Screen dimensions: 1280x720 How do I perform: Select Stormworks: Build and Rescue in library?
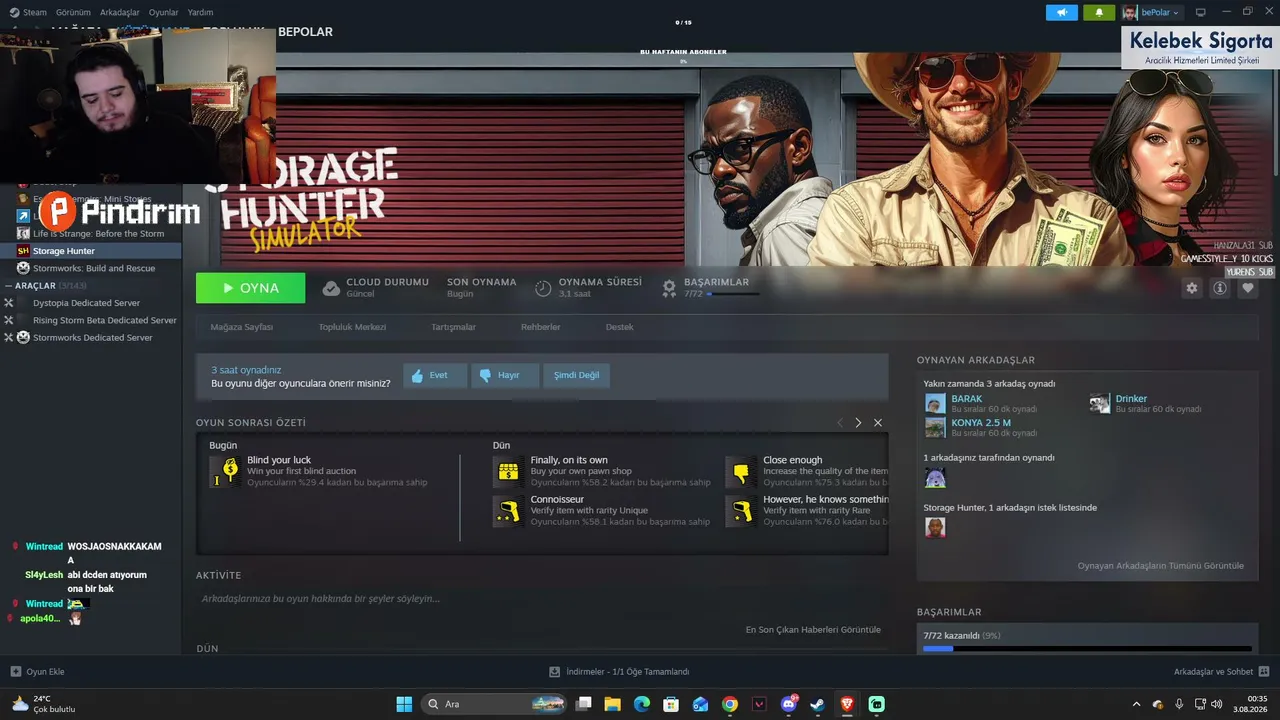[94, 268]
